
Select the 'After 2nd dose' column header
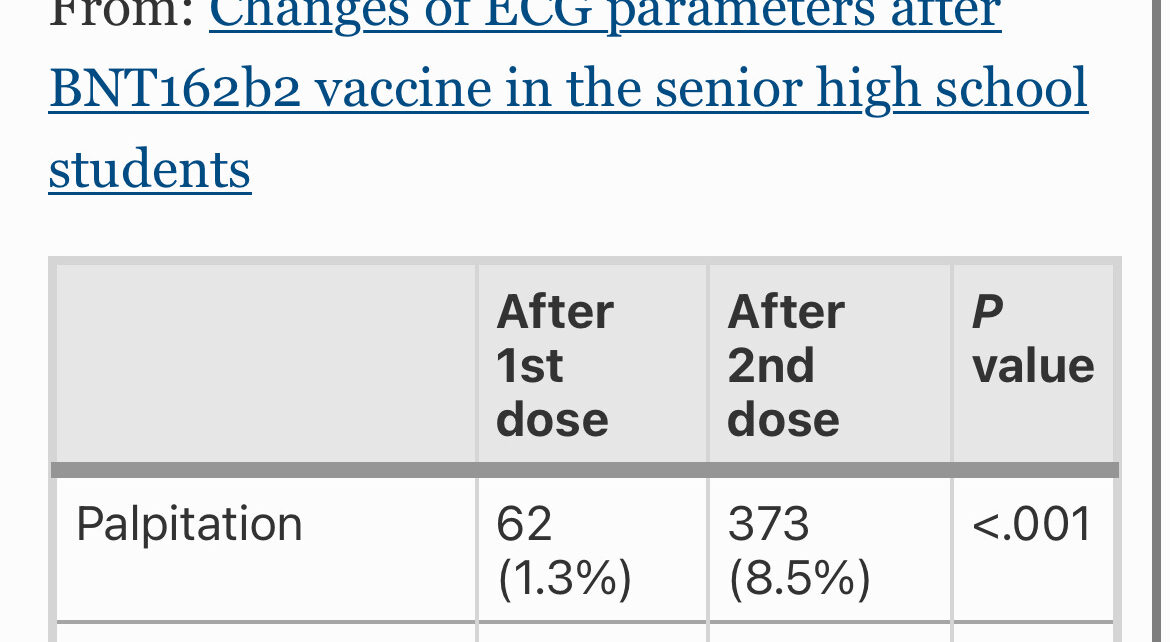tap(829, 364)
